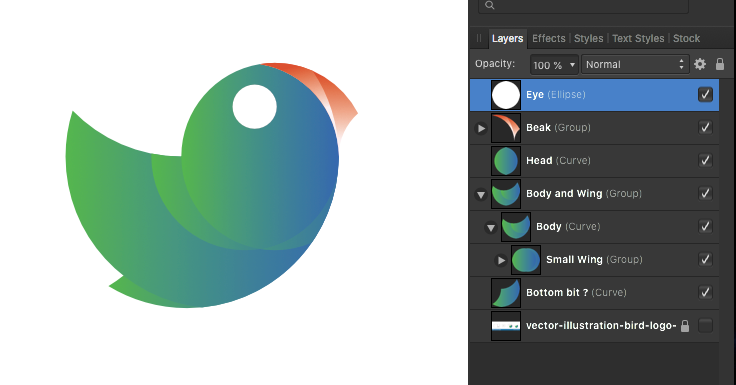Click the Opacity label

click(495, 63)
